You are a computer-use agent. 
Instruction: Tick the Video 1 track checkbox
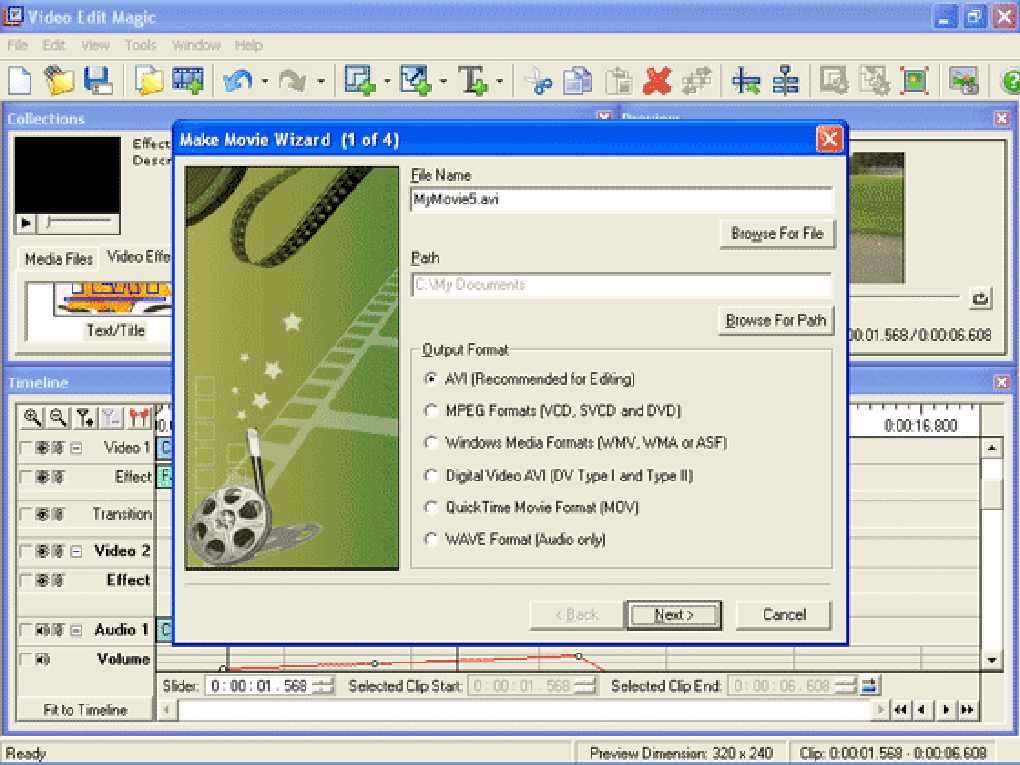tap(25, 448)
